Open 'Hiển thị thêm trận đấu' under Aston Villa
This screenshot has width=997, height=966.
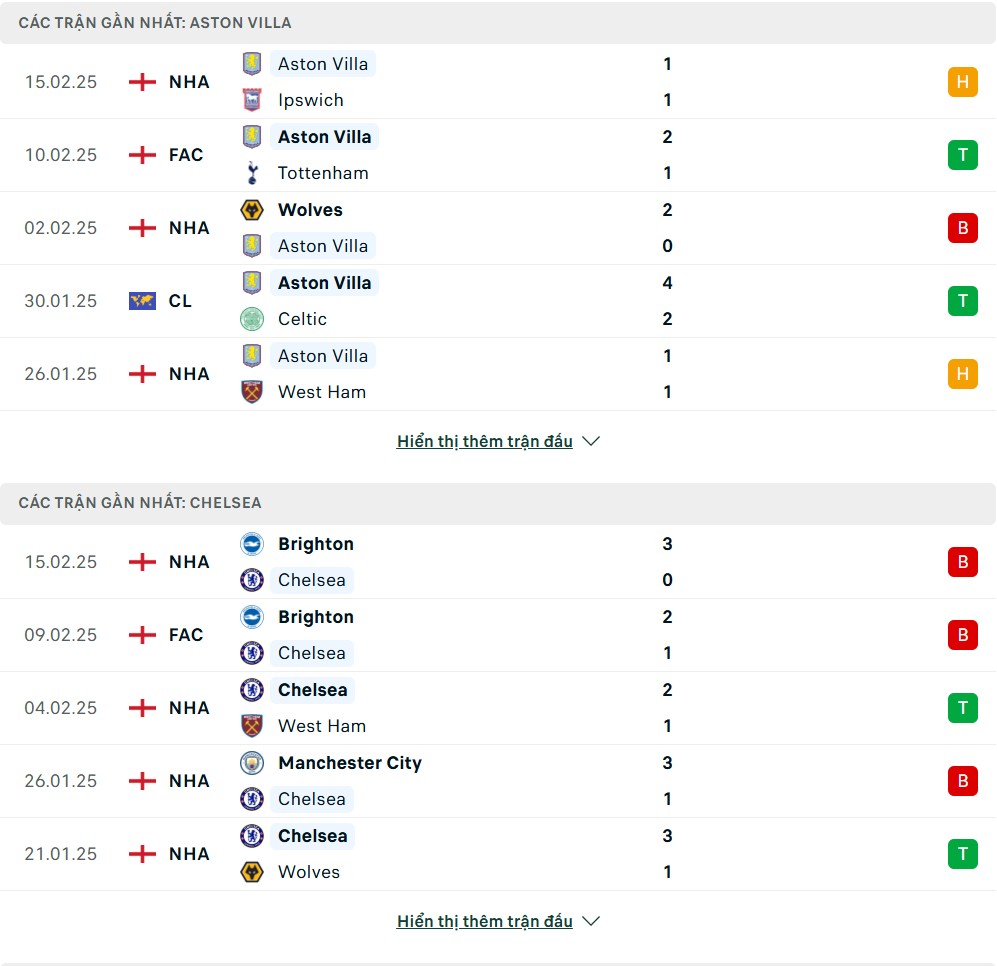point(484,441)
